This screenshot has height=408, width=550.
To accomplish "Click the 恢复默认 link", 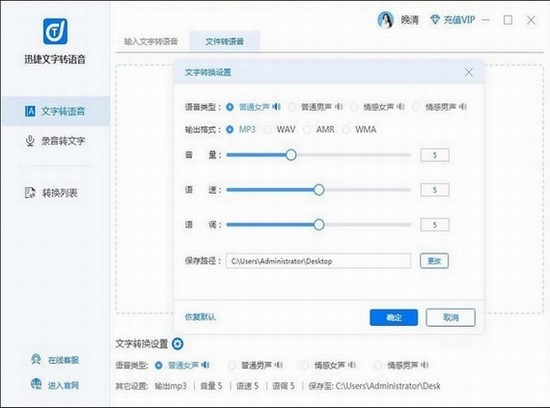I will [x=200, y=317].
